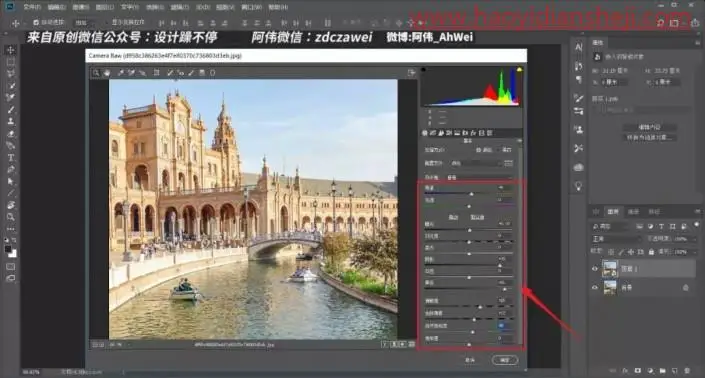Toggle the highlight clipping warning in histogram

[x=519, y=70]
